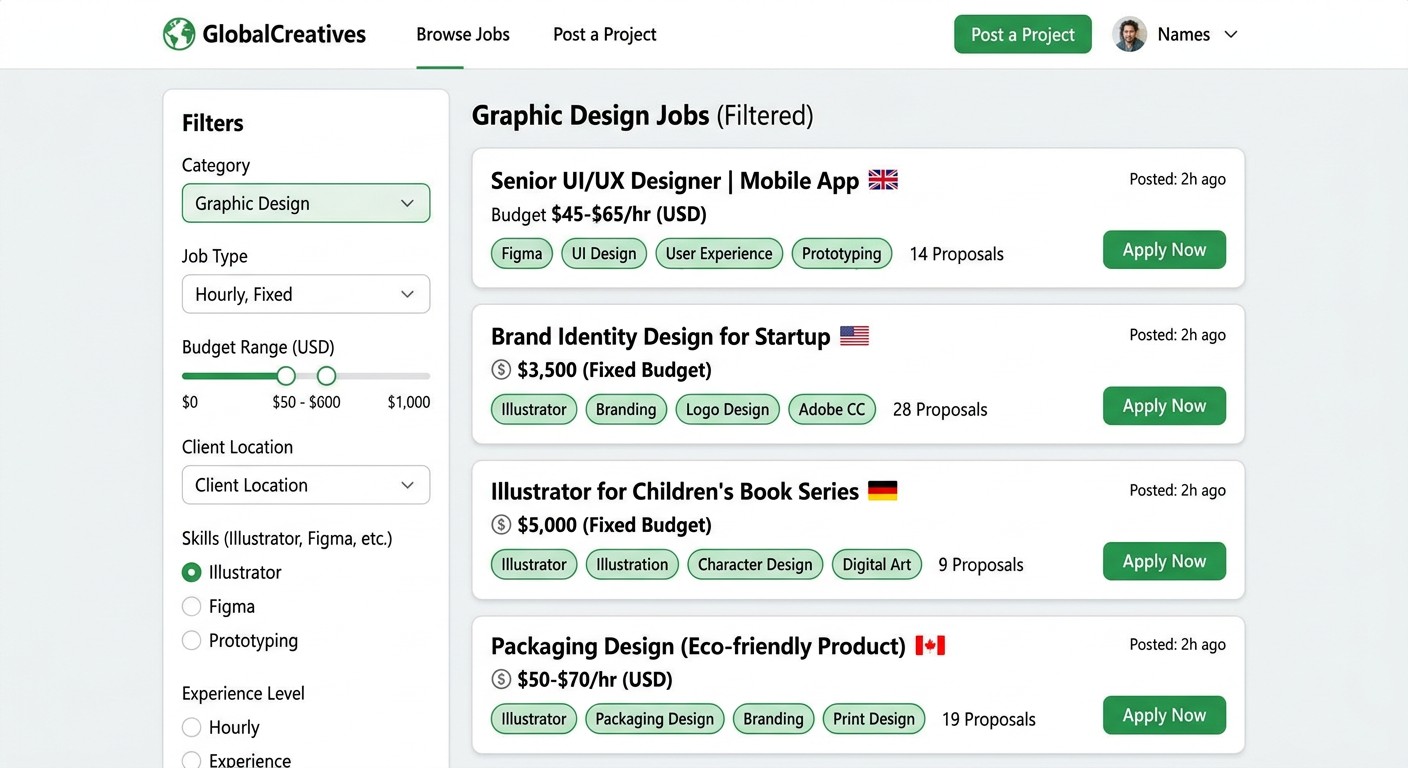Viewport: 1408px width, 768px height.
Task: Click the dollar icon beside $3,500 budget
Action: pos(501,370)
